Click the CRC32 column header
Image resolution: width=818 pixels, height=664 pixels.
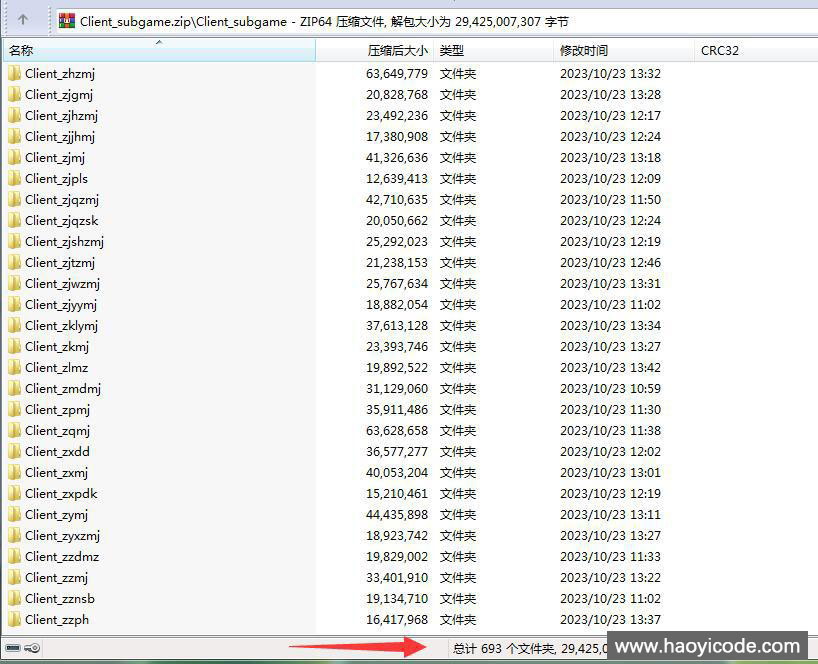click(x=718, y=49)
